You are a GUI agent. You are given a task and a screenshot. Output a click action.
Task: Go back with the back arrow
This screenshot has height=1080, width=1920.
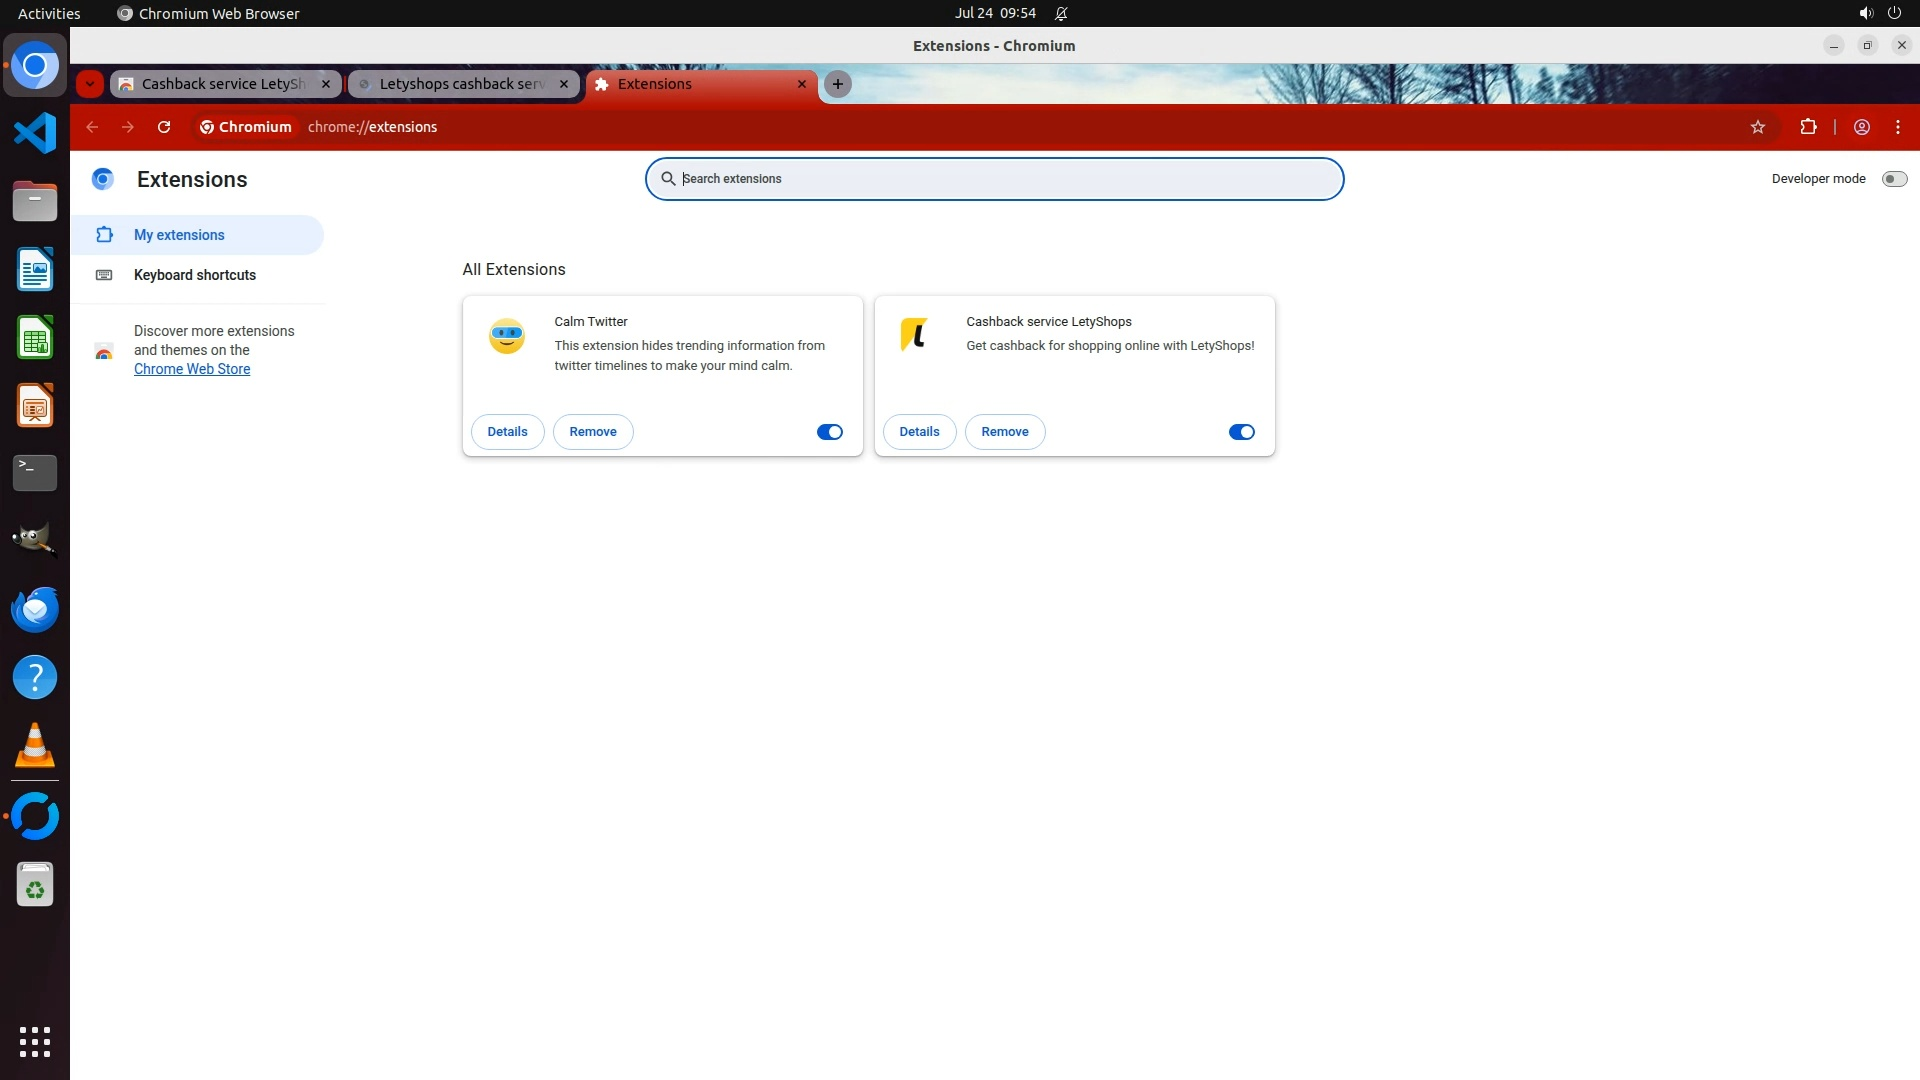tap(92, 127)
